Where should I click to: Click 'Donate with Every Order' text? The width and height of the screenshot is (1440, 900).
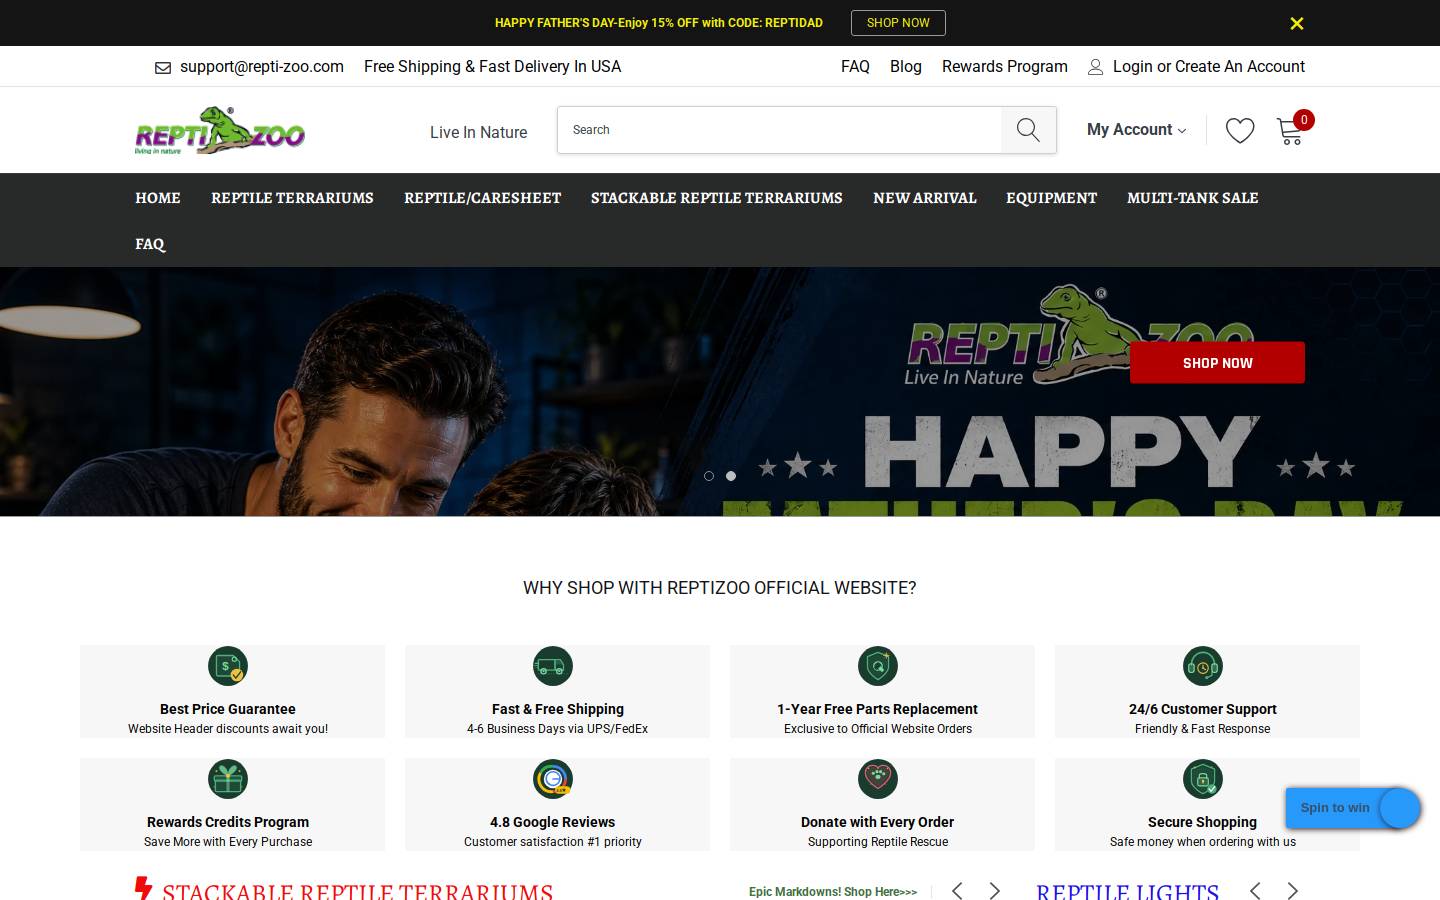pos(878,822)
